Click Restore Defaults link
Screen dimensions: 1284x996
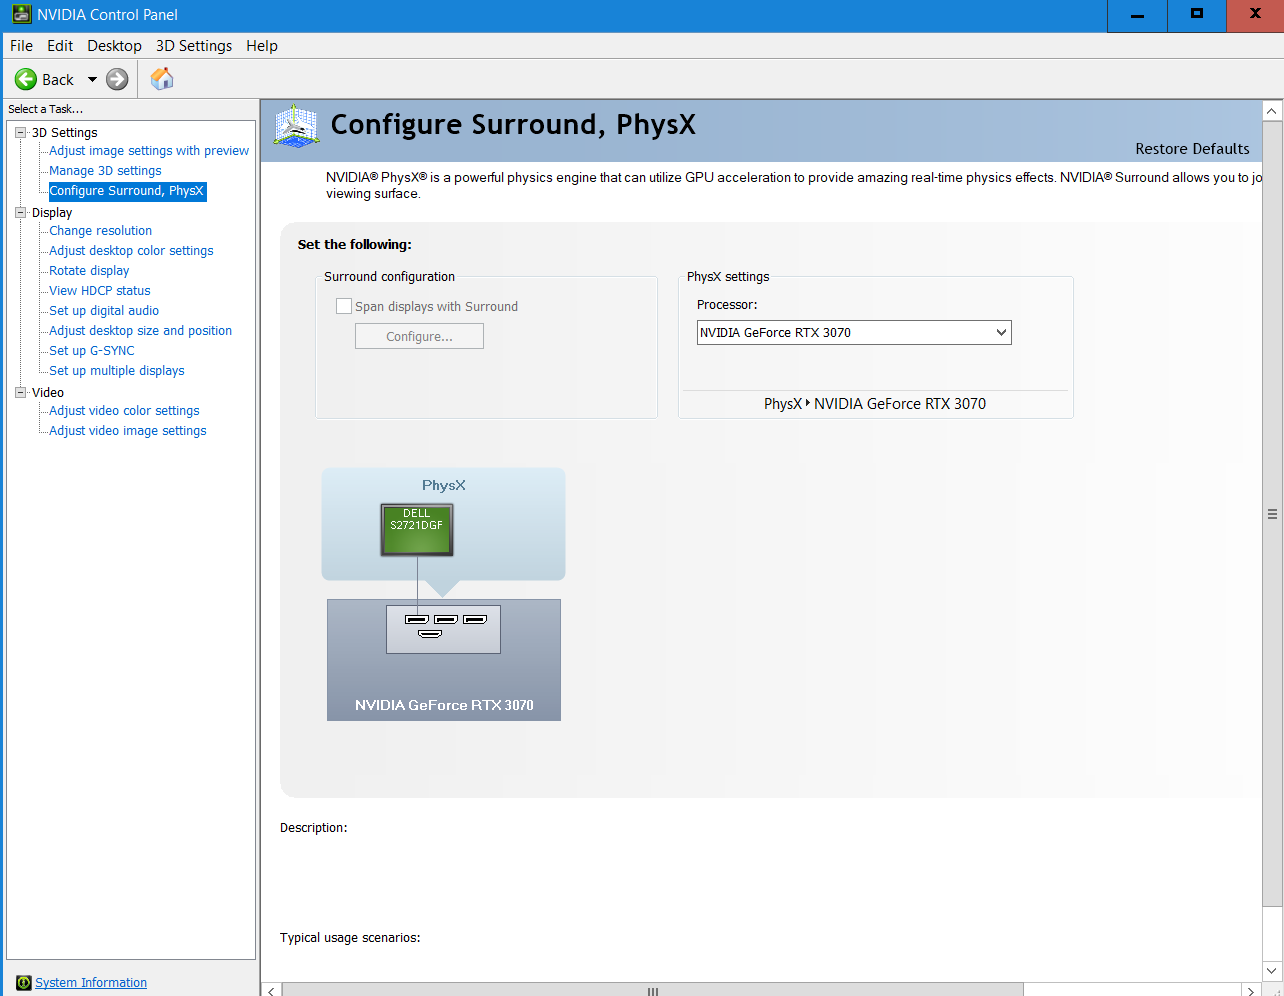pos(1192,149)
